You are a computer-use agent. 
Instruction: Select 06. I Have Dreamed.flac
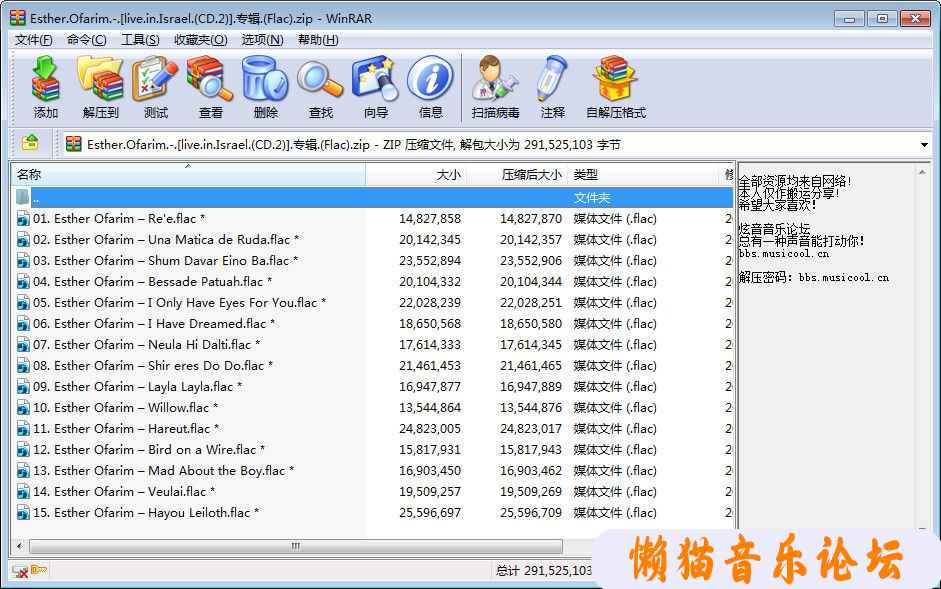pyautogui.click(x=154, y=324)
